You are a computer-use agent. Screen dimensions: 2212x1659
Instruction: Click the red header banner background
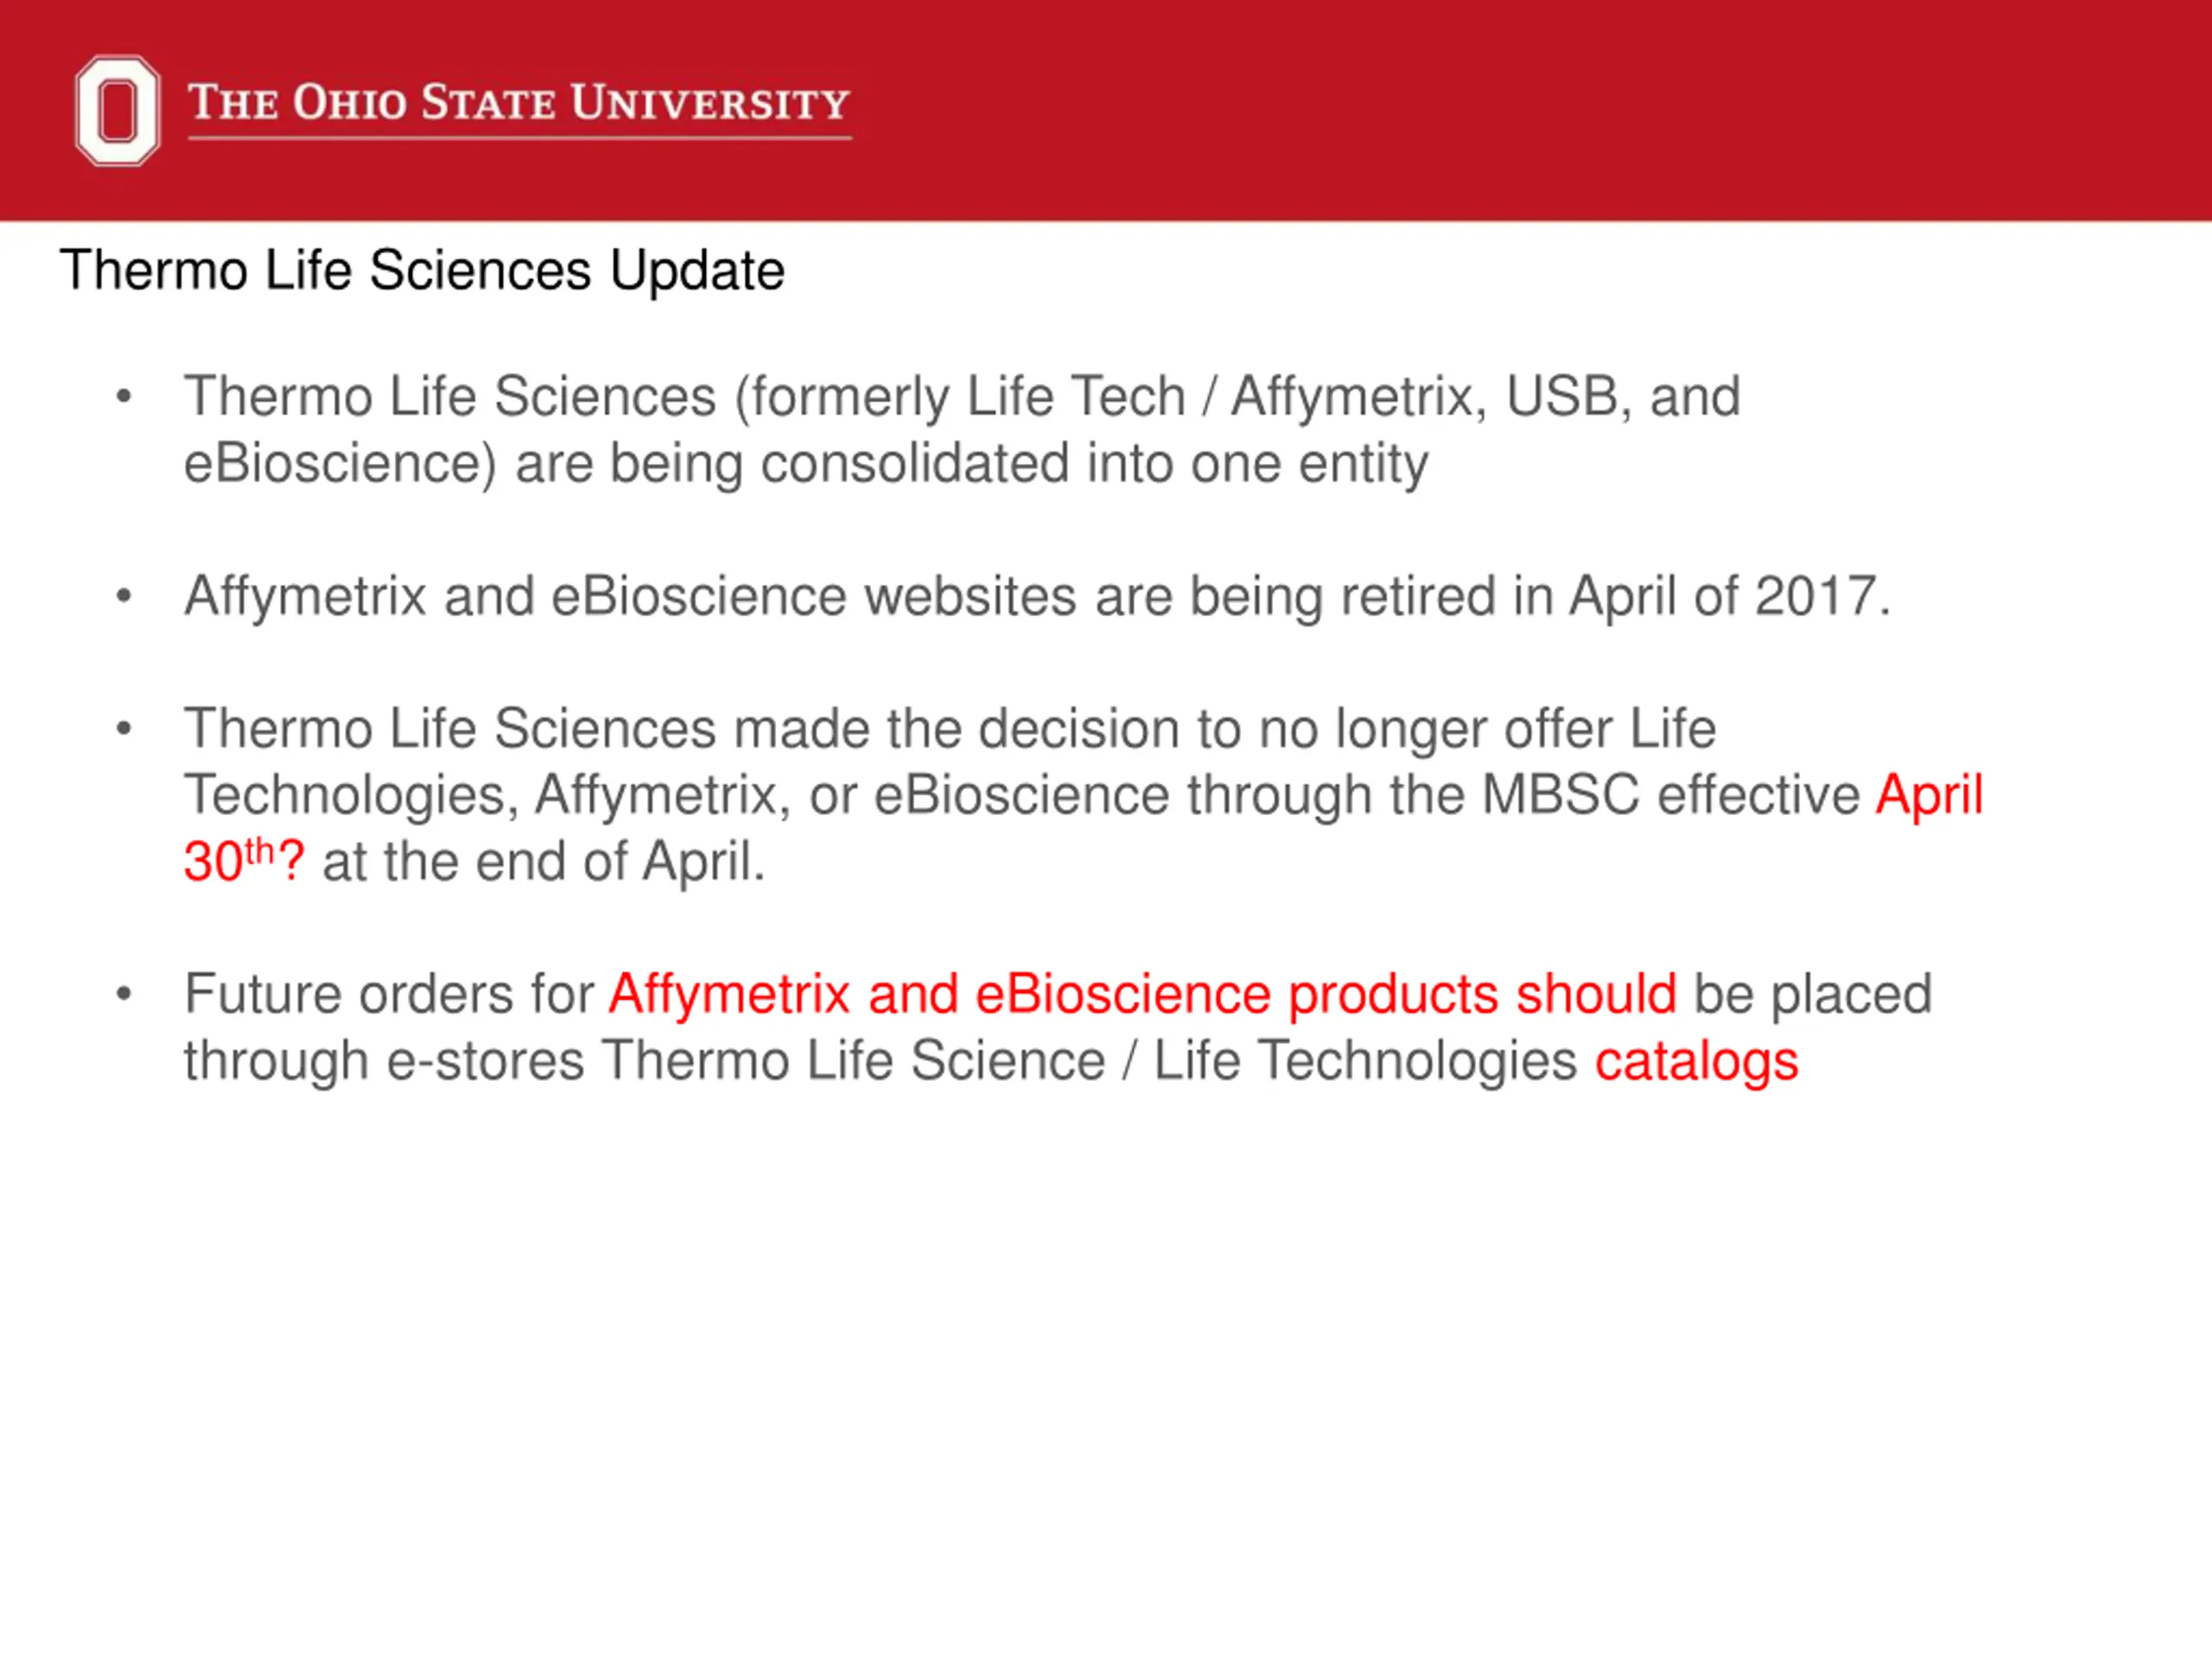pyautogui.click(x=1500, y=110)
